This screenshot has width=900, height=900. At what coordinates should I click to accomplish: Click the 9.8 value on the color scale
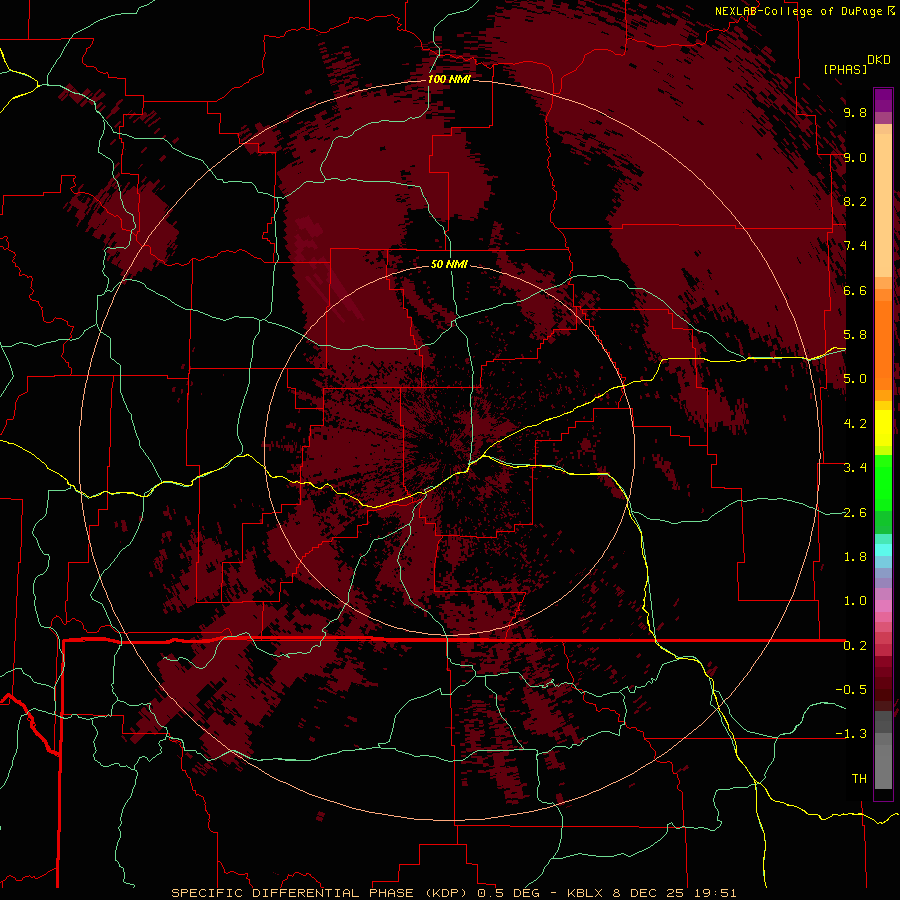click(x=855, y=112)
